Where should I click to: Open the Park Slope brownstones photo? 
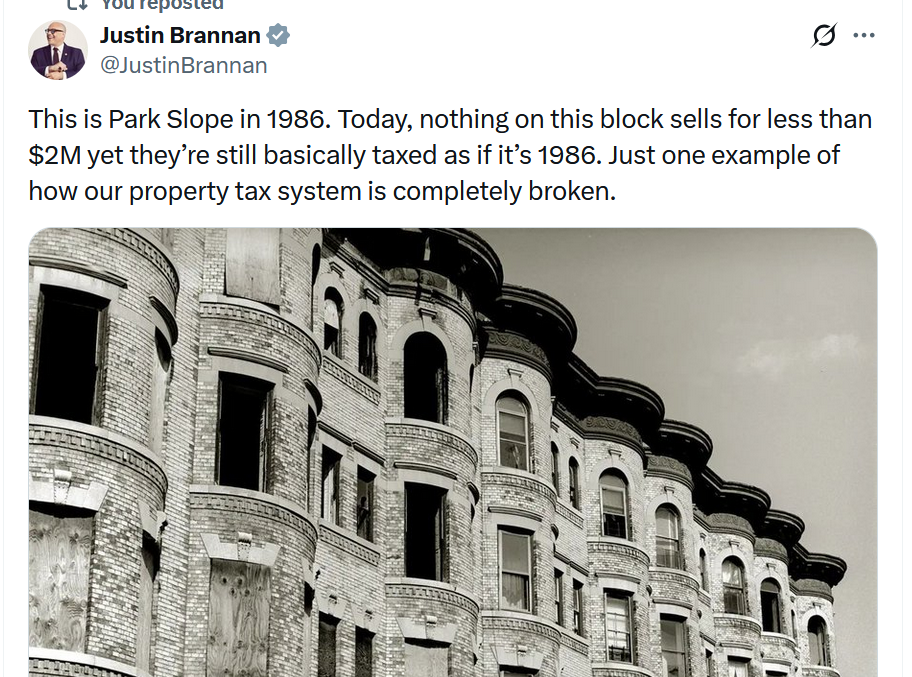click(452, 452)
